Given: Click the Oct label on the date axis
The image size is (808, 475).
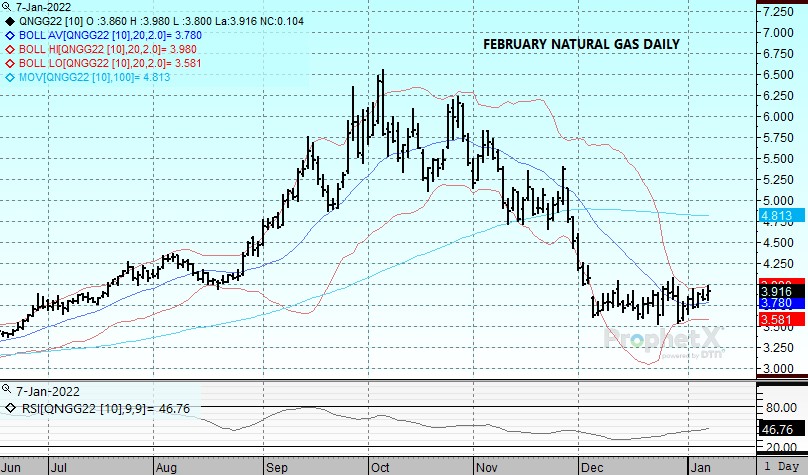Looking at the screenshot, I should (x=381, y=466).
